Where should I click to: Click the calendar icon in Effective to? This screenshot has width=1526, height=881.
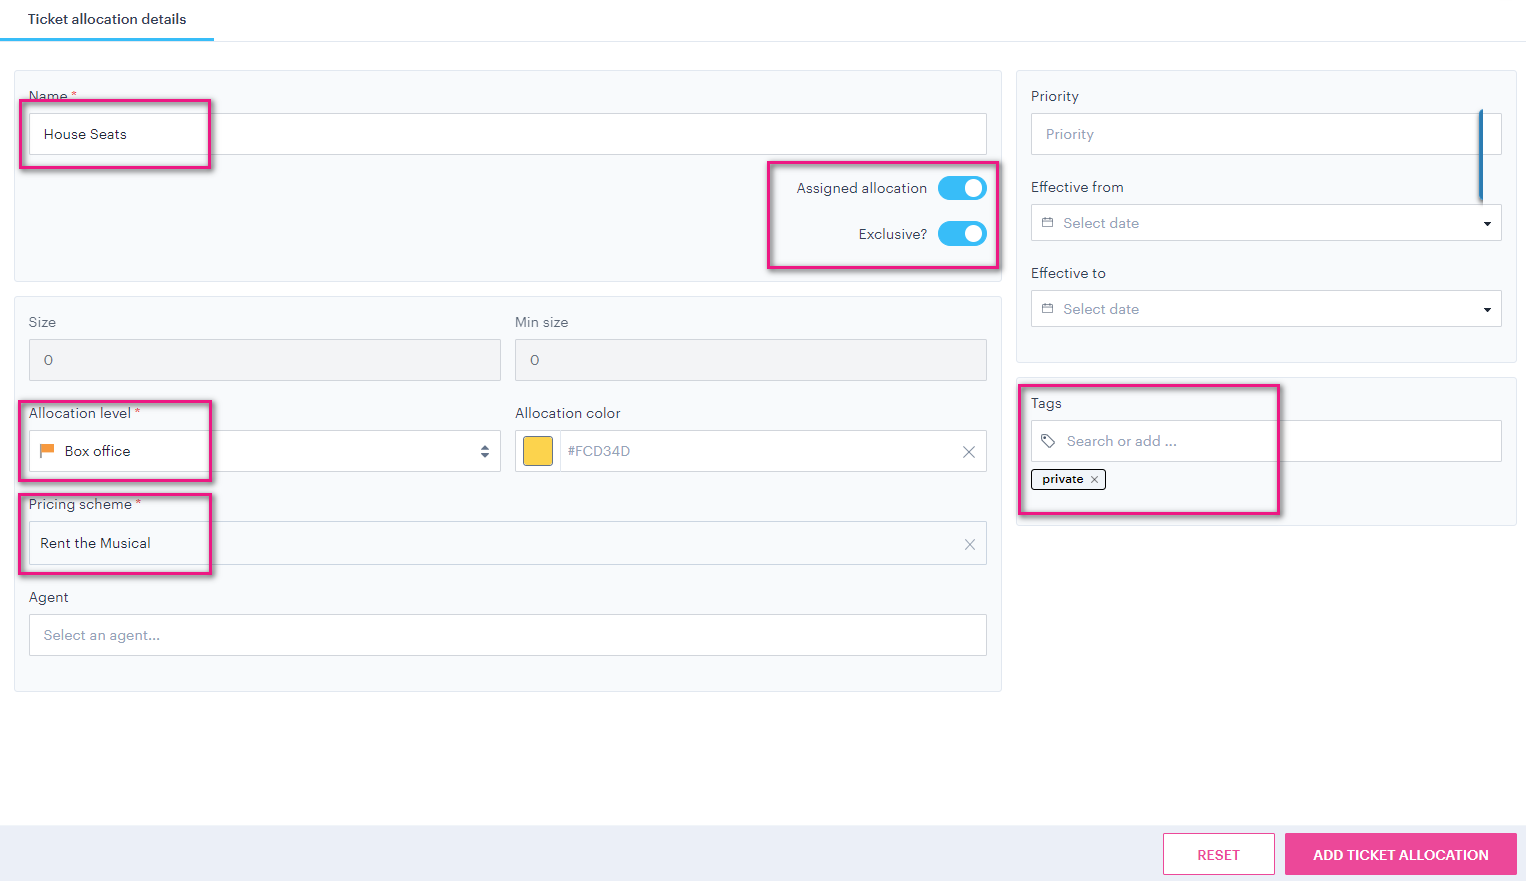point(1048,309)
